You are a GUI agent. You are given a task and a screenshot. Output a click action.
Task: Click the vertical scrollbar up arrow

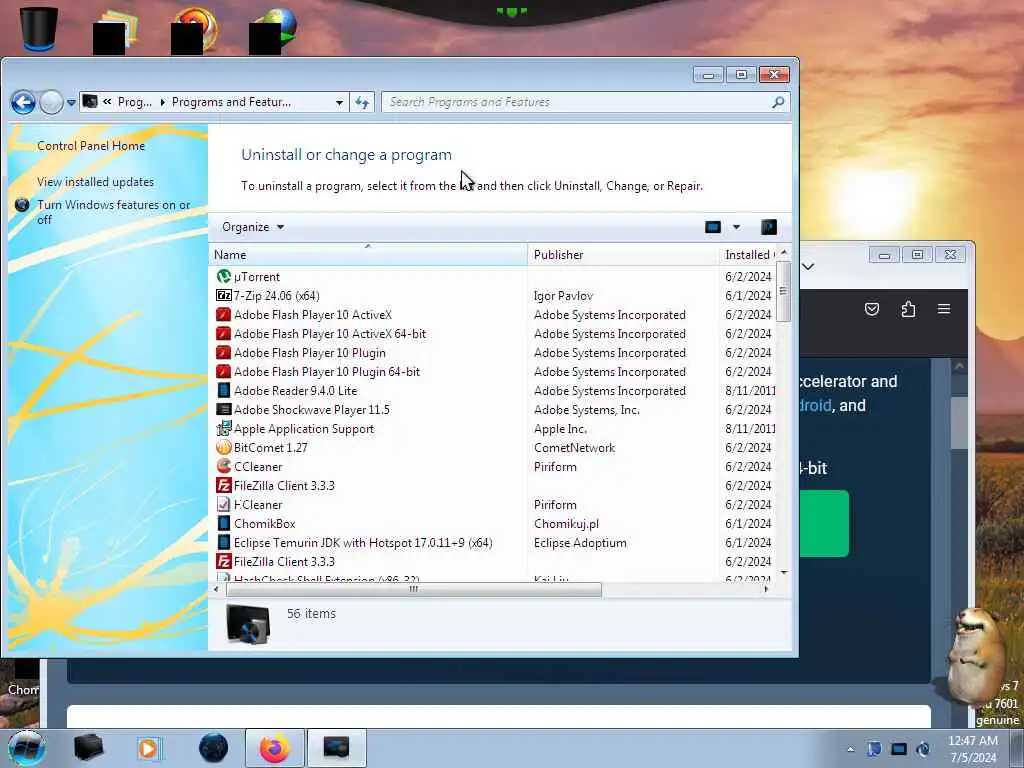784,253
